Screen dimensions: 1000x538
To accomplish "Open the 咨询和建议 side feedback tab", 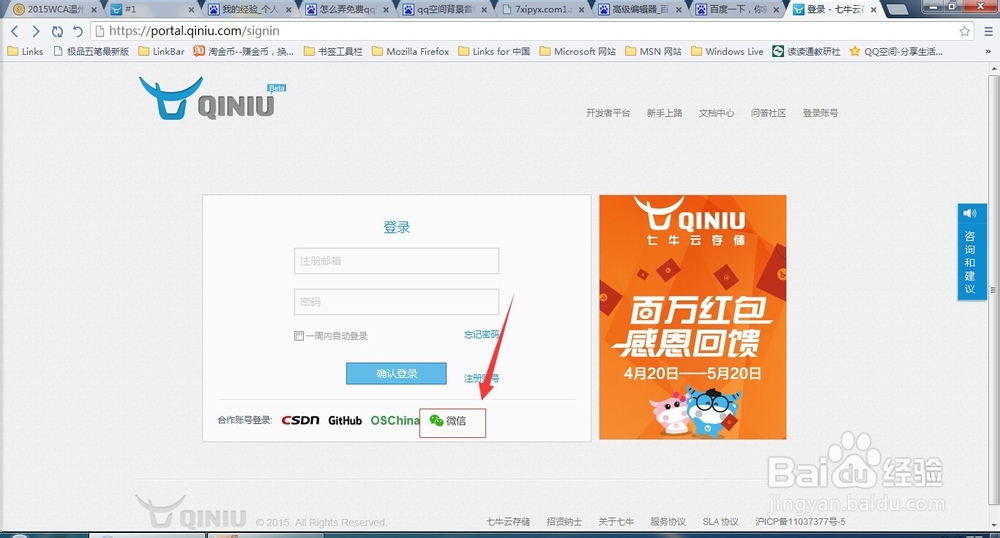I will click(x=971, y=251).
